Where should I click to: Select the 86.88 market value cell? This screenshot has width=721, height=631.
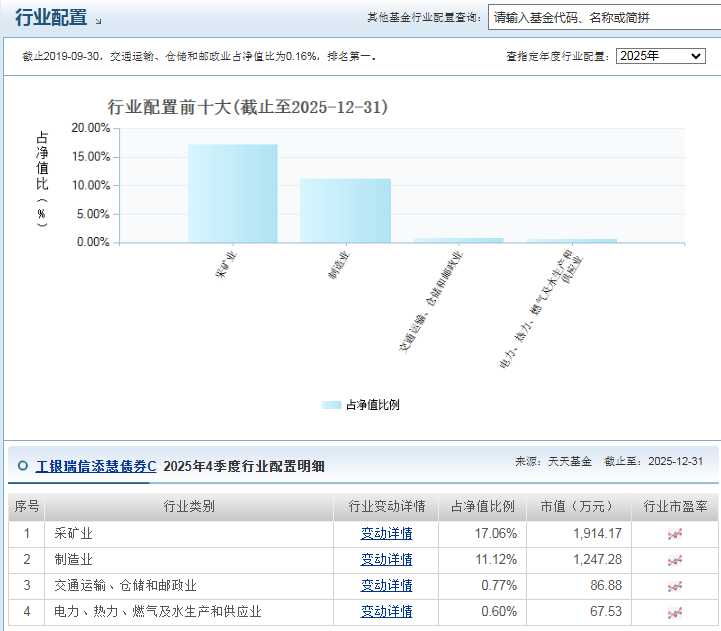tap(579, 586)
